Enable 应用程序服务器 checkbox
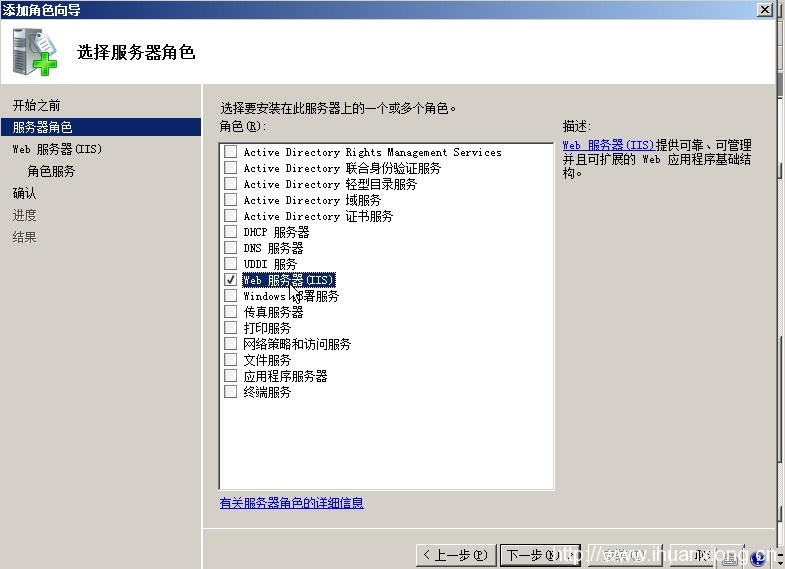The height and width of the screenshot is (569, 785). (x=230, y=376)
